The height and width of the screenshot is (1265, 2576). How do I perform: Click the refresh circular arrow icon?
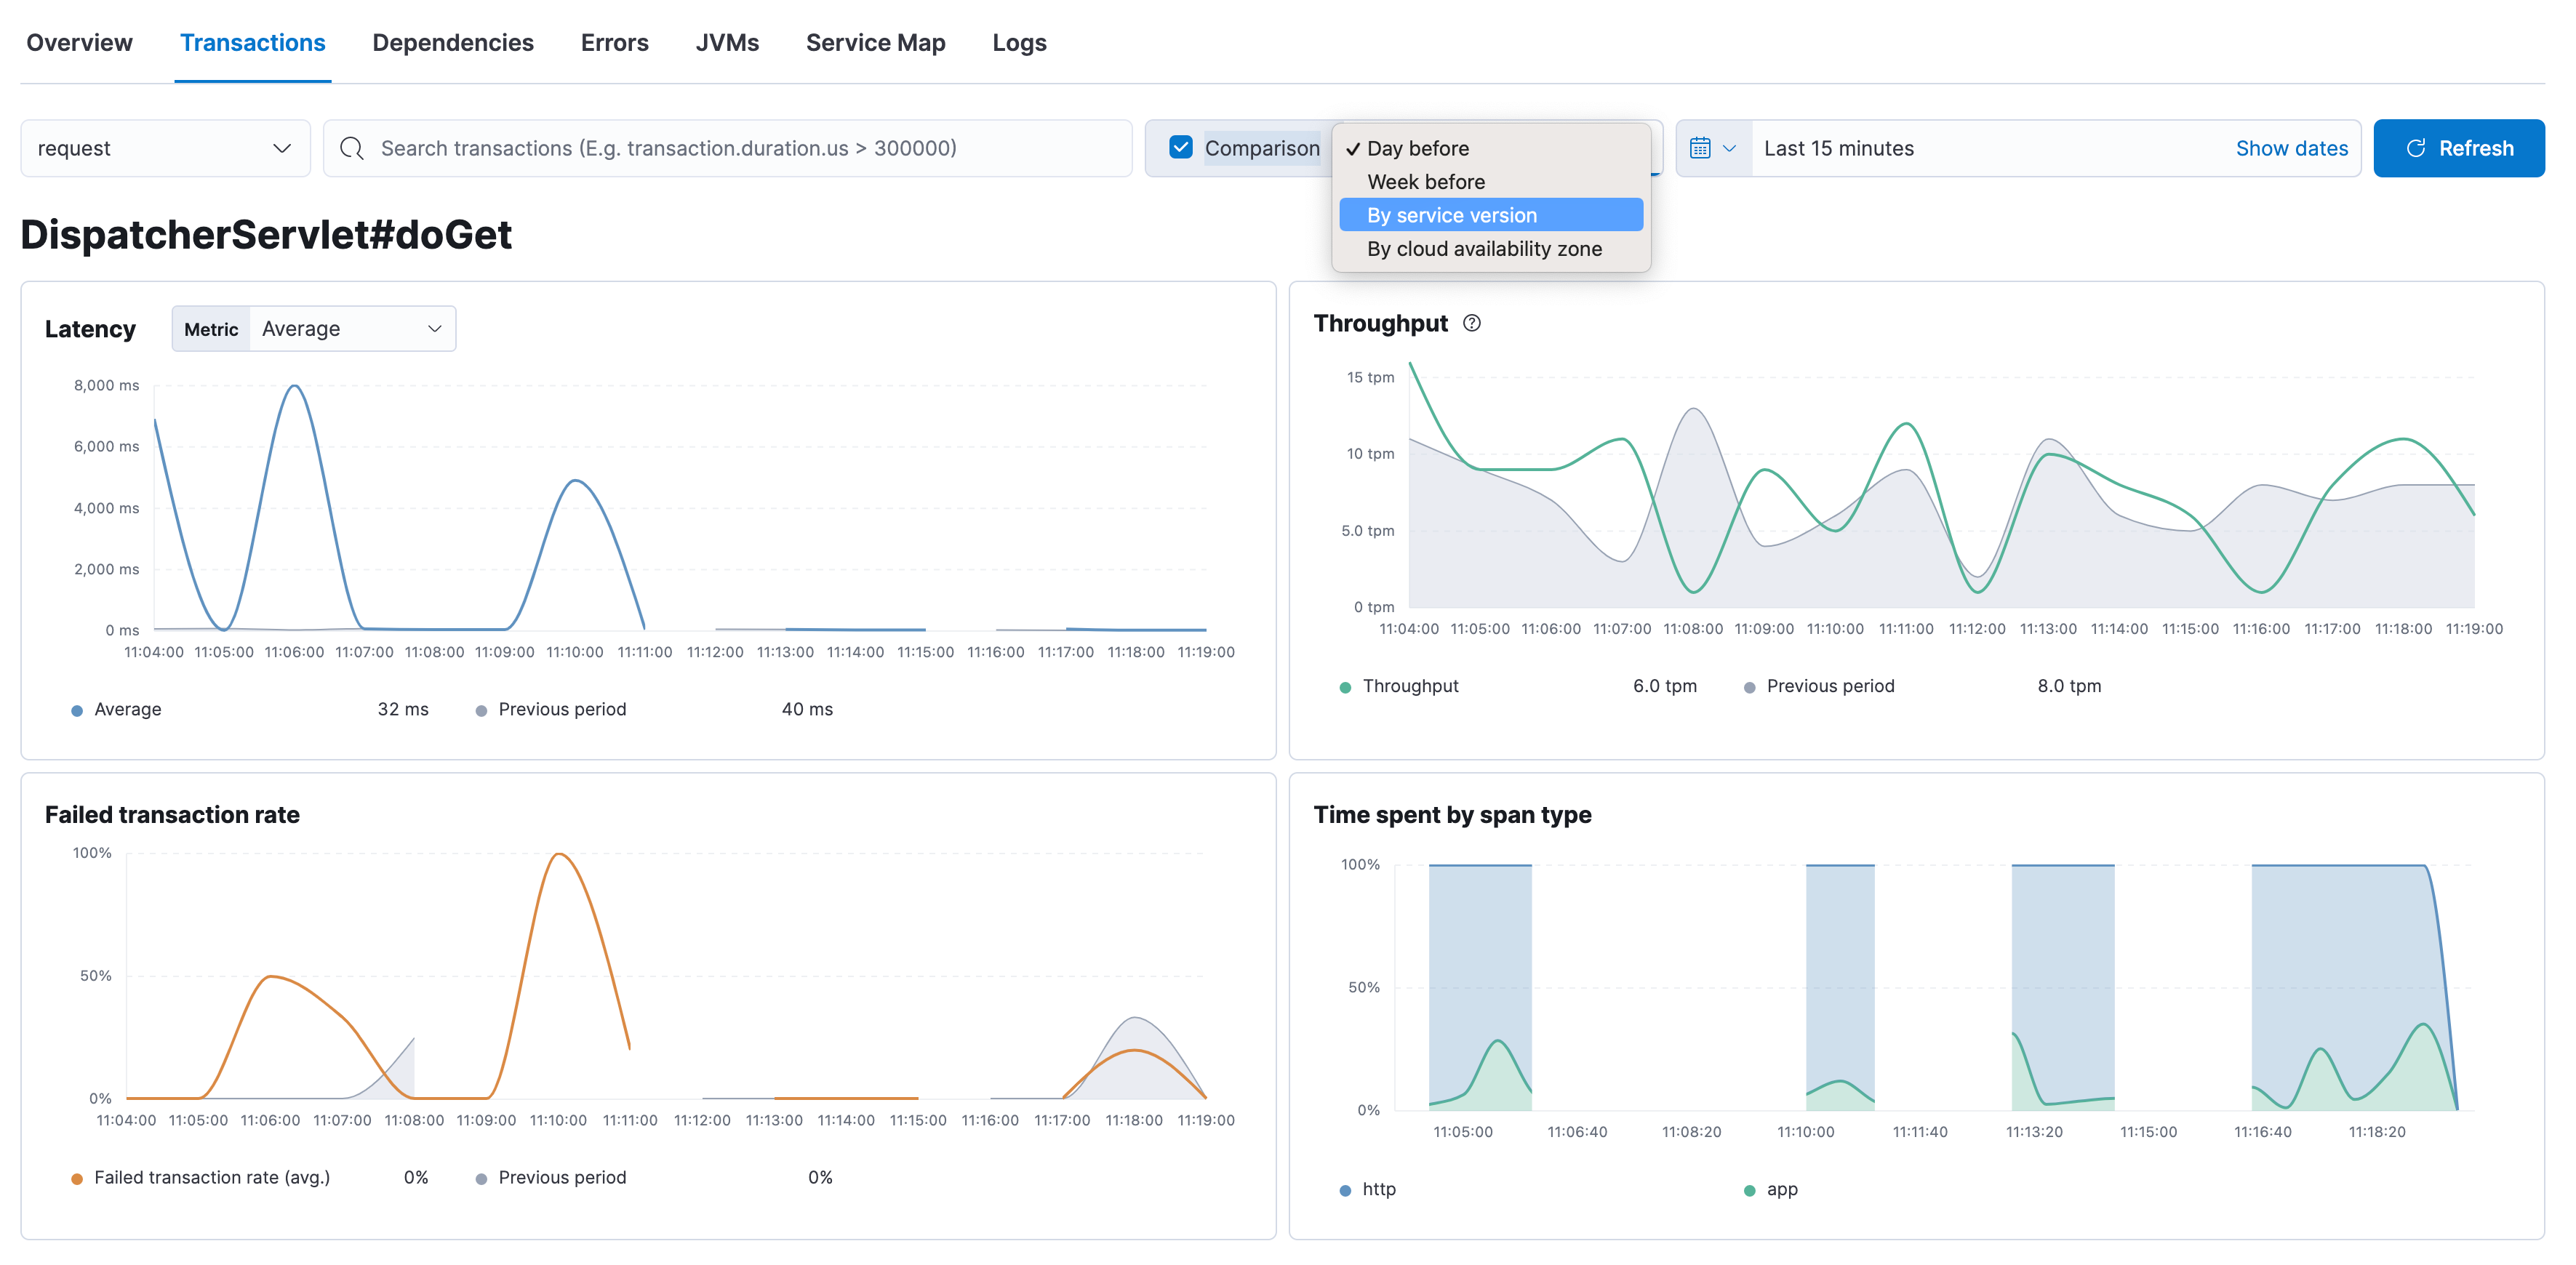coord(2417,148)
